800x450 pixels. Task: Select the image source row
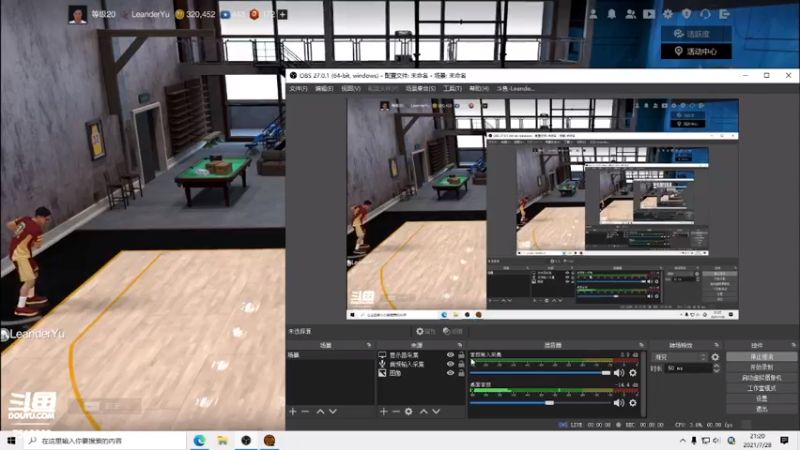[421, 373]
